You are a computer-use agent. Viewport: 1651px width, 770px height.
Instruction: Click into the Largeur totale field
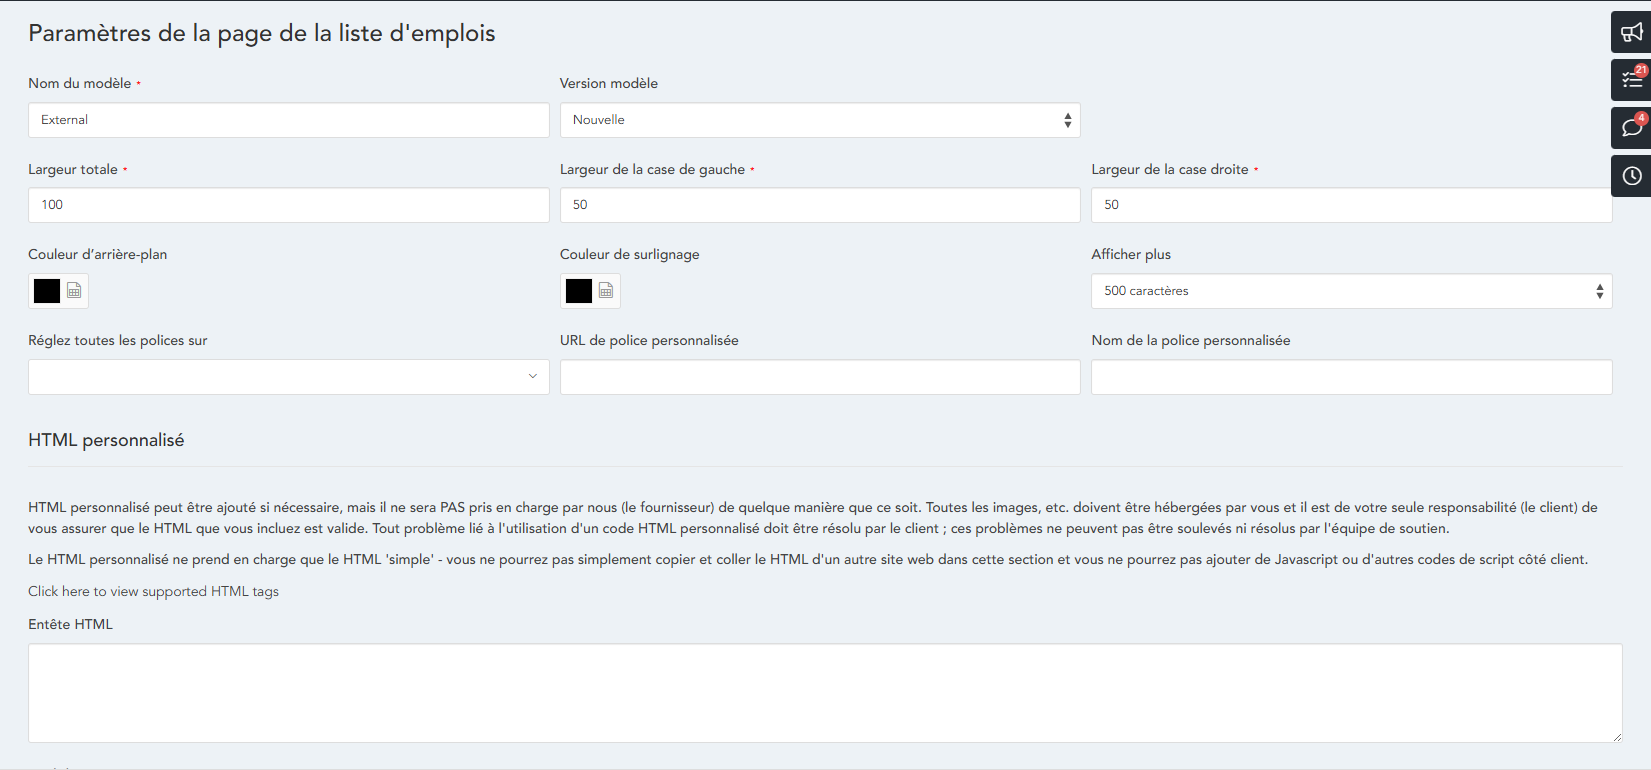pos(288,205)
